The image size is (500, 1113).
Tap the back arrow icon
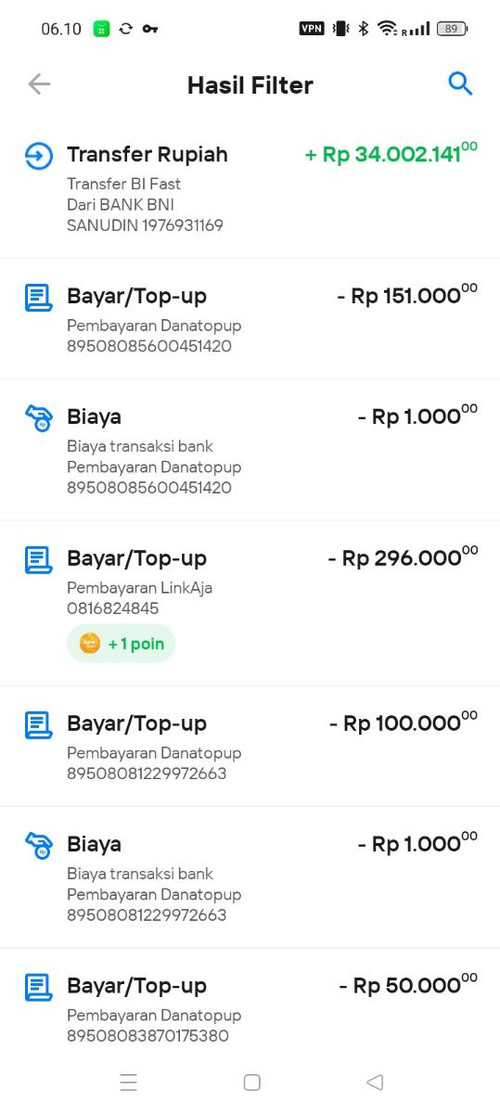39,84
